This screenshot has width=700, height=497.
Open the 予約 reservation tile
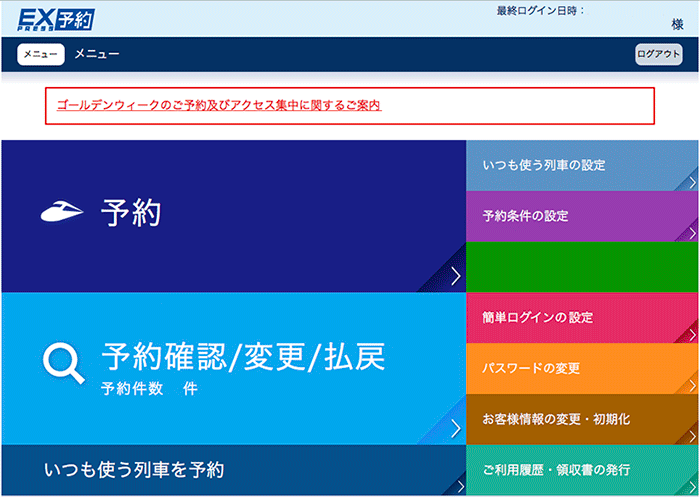(233, 216)
